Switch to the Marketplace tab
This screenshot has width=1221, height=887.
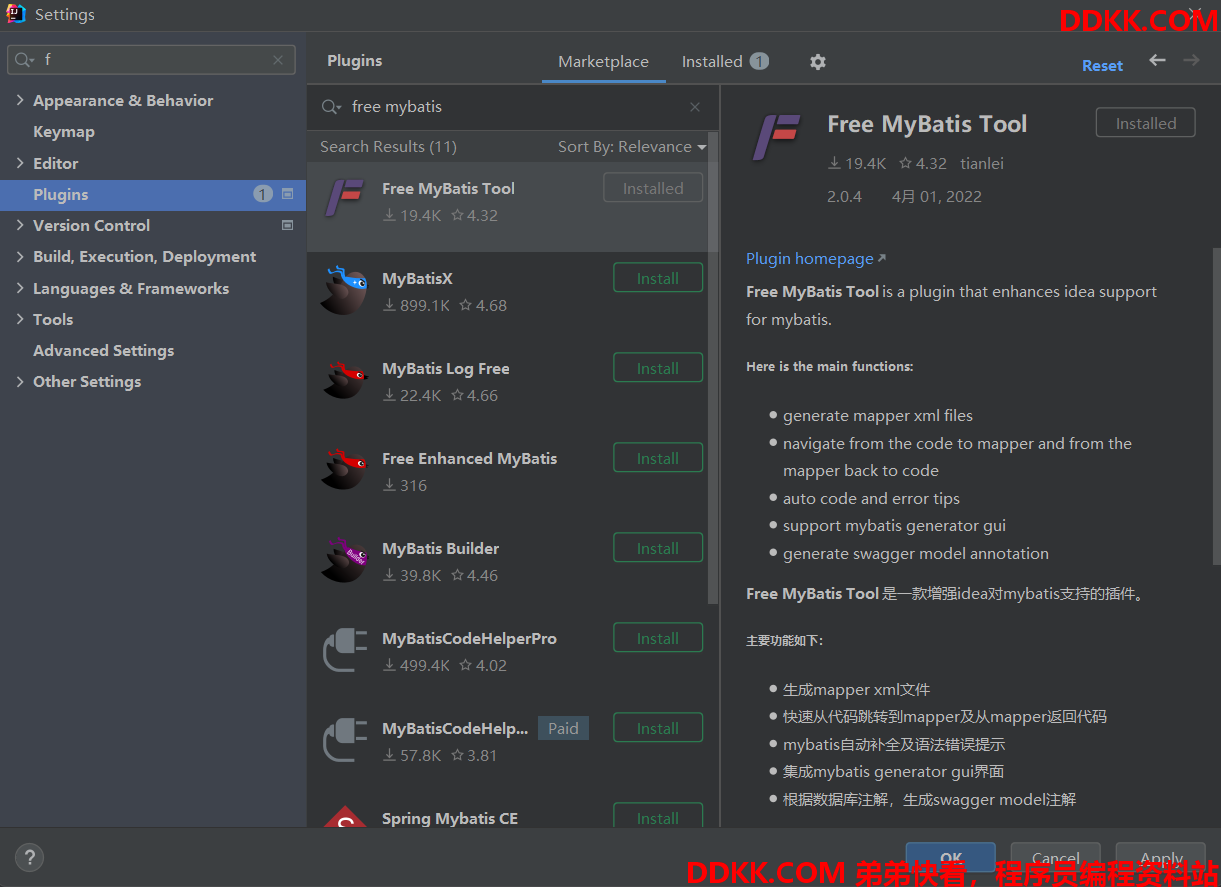tap(603, 62)
